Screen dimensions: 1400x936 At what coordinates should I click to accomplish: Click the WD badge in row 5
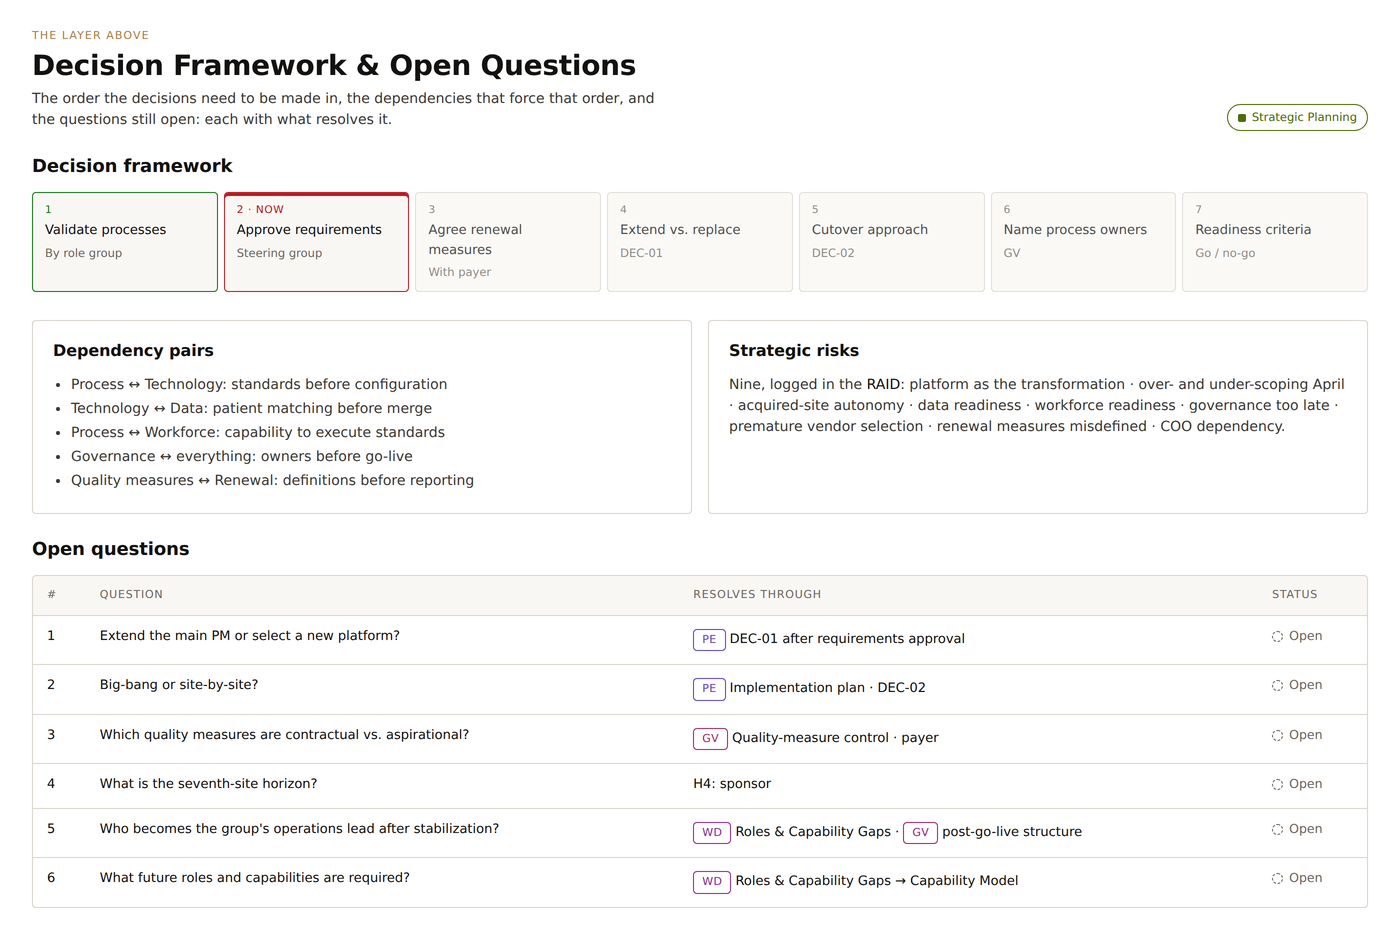tap(712, 832)
